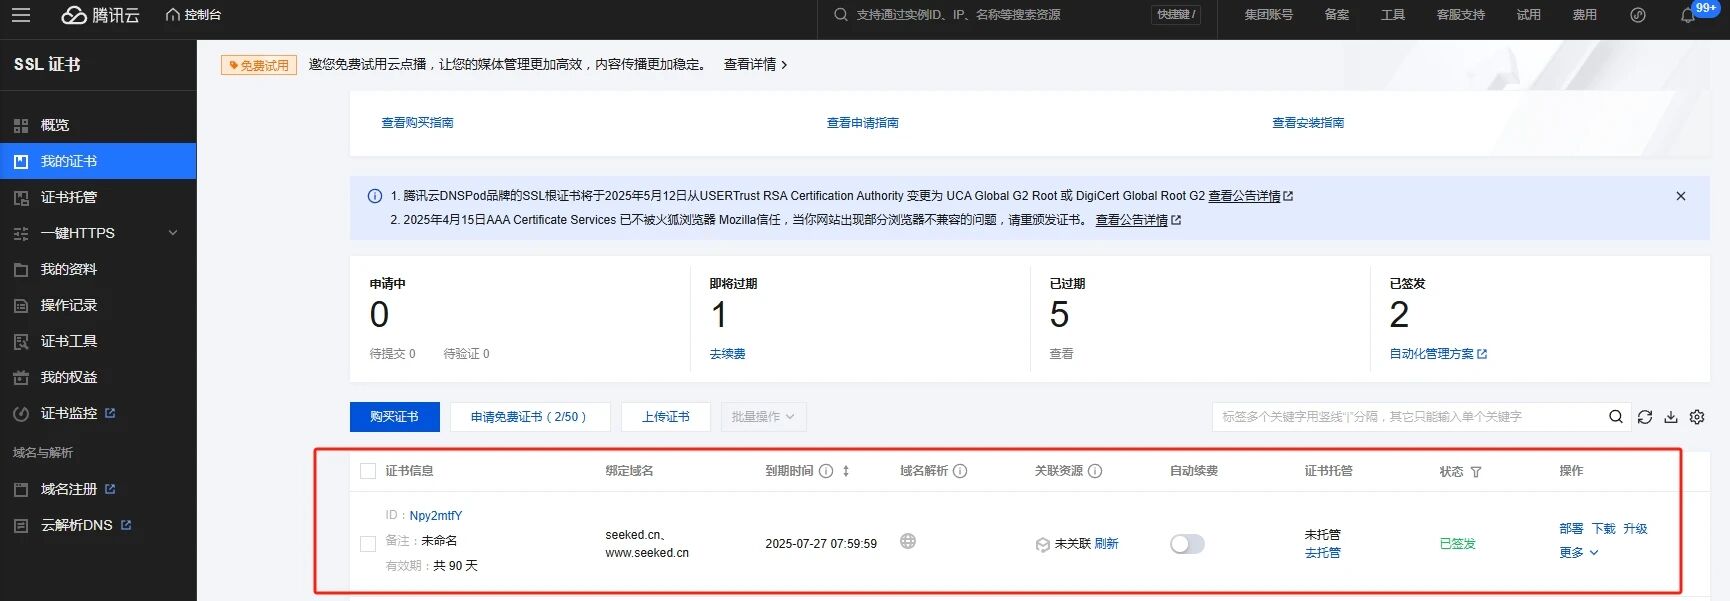Go to the 控制台 console home
This screenshot has height=601, width=1730.
[x=193, y=15]
